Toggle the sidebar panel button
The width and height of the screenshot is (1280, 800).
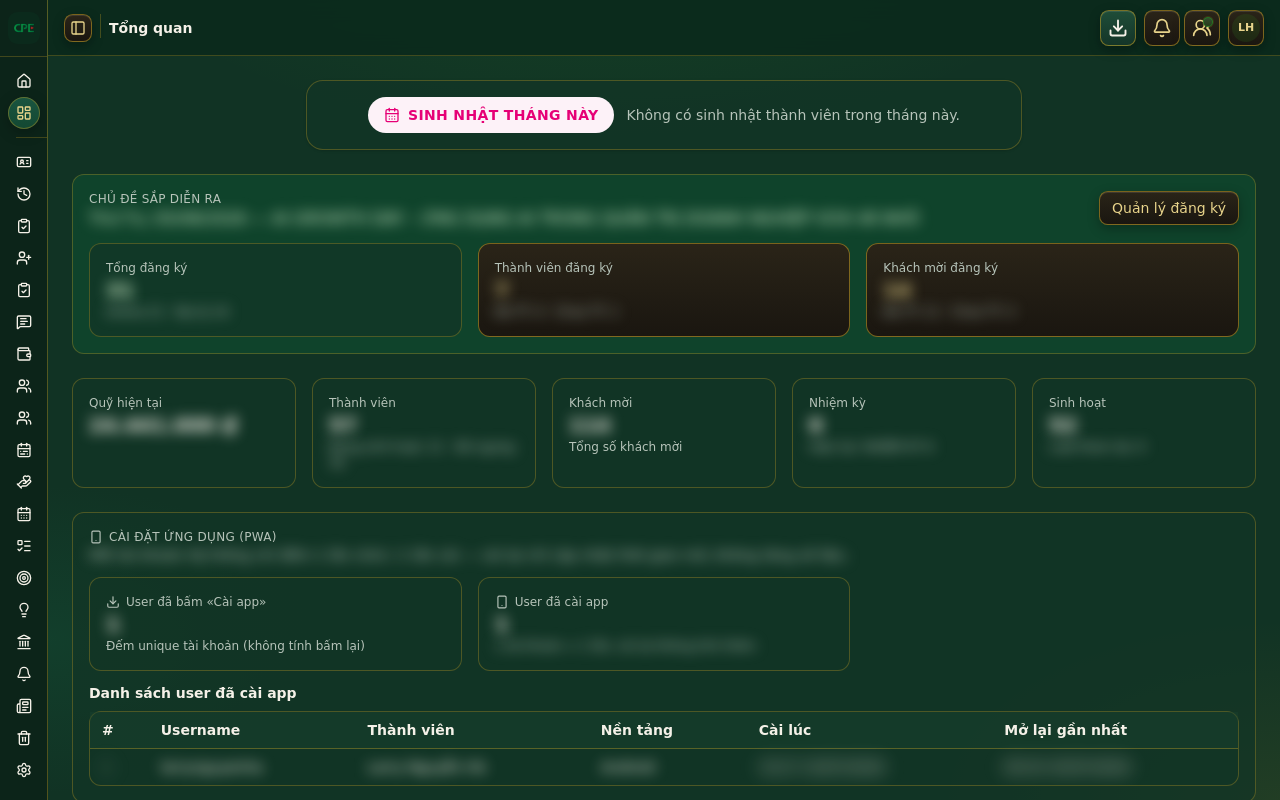(x=78, y=28)
